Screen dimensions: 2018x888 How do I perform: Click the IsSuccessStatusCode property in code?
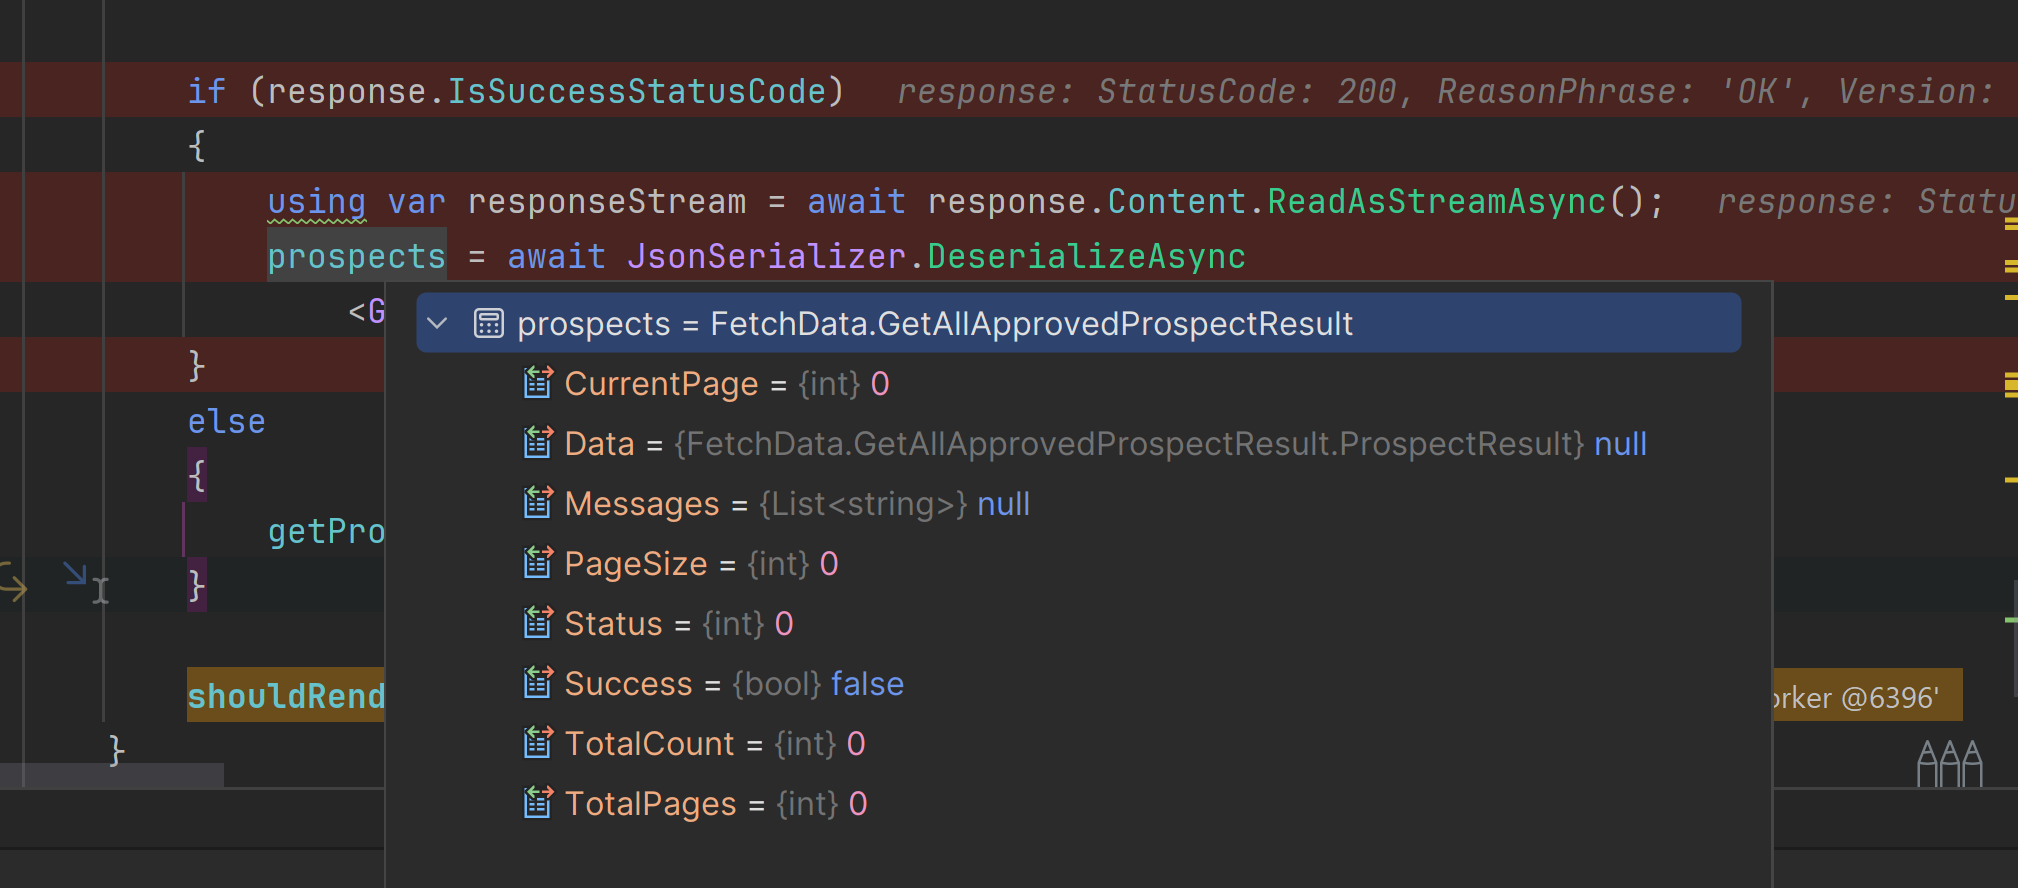click(636, 92)
